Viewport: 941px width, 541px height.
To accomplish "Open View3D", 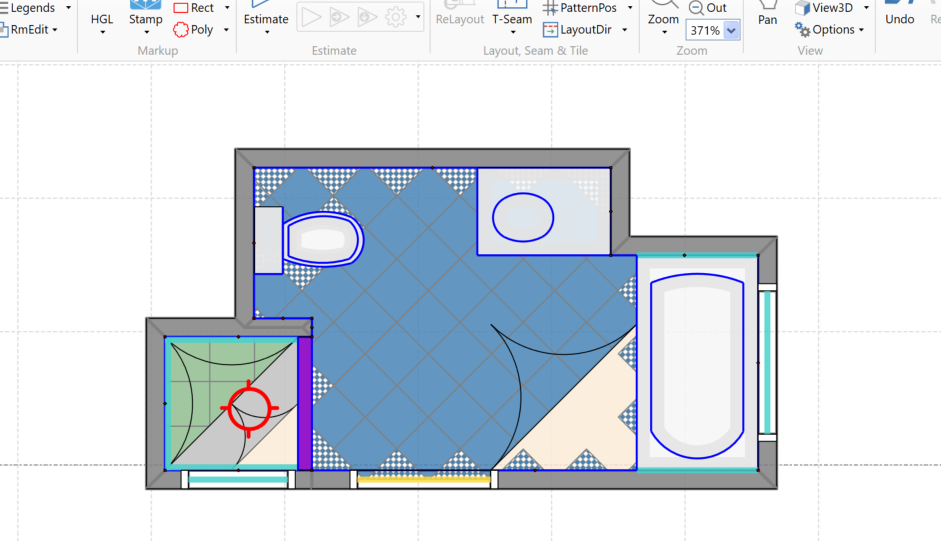I will pyautogui.click(x=824, y=8).
